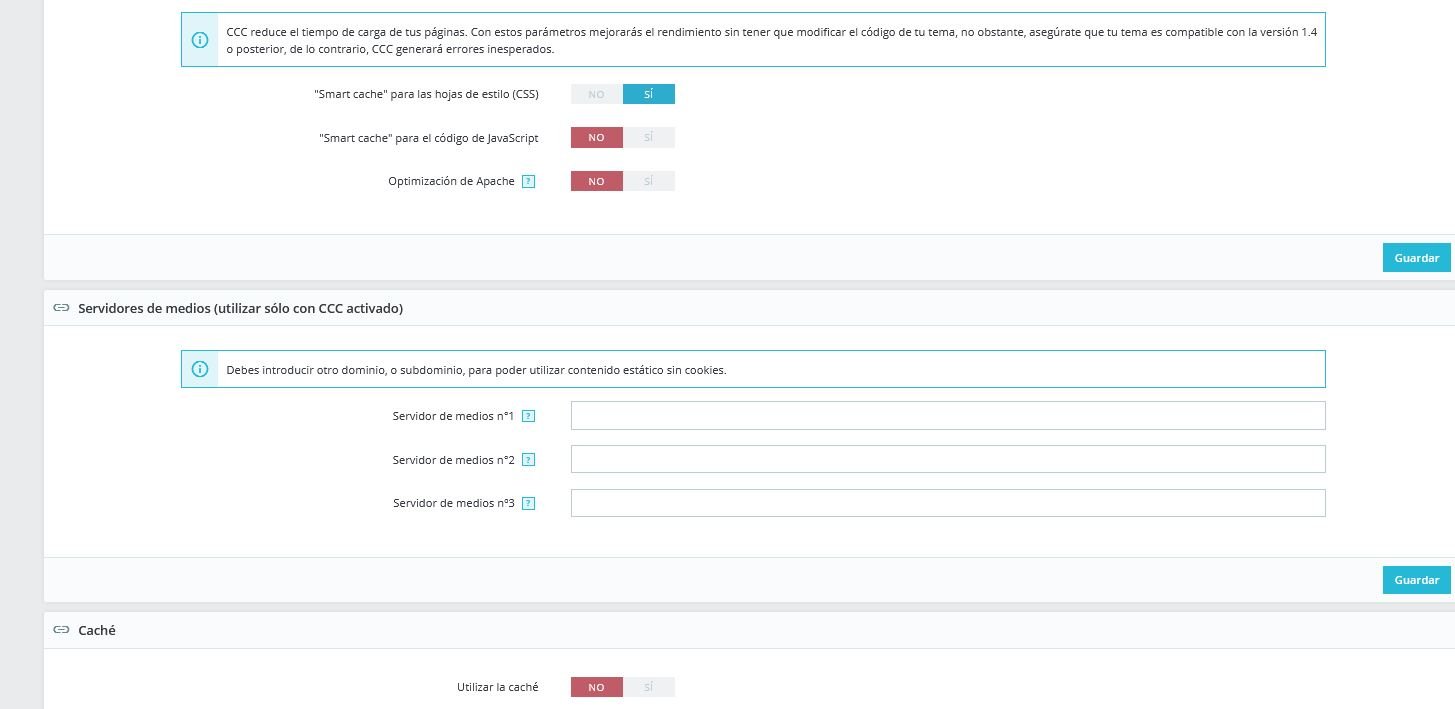Click into the Servidor de medios n°2 field

tap(947, 460)
